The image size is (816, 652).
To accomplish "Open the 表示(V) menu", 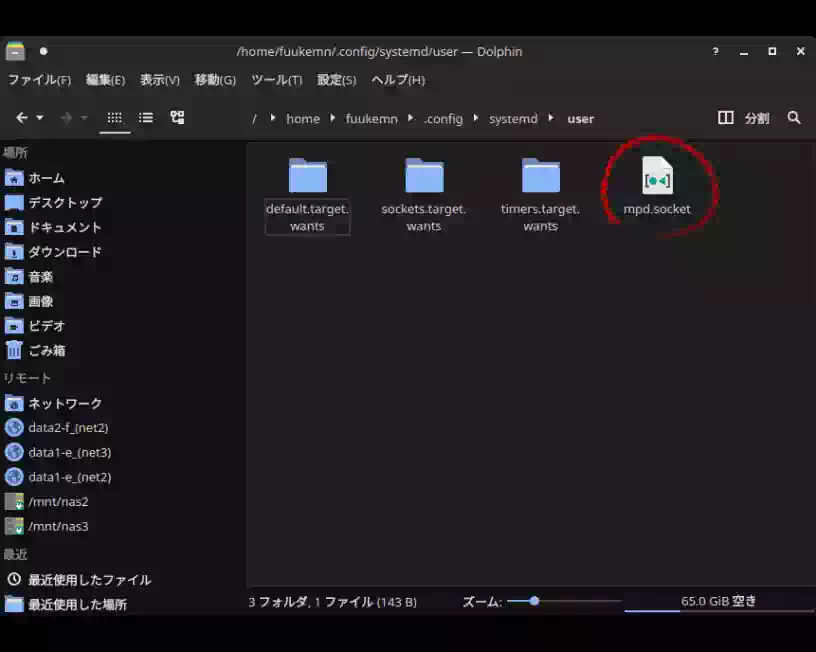I will 160,80.
